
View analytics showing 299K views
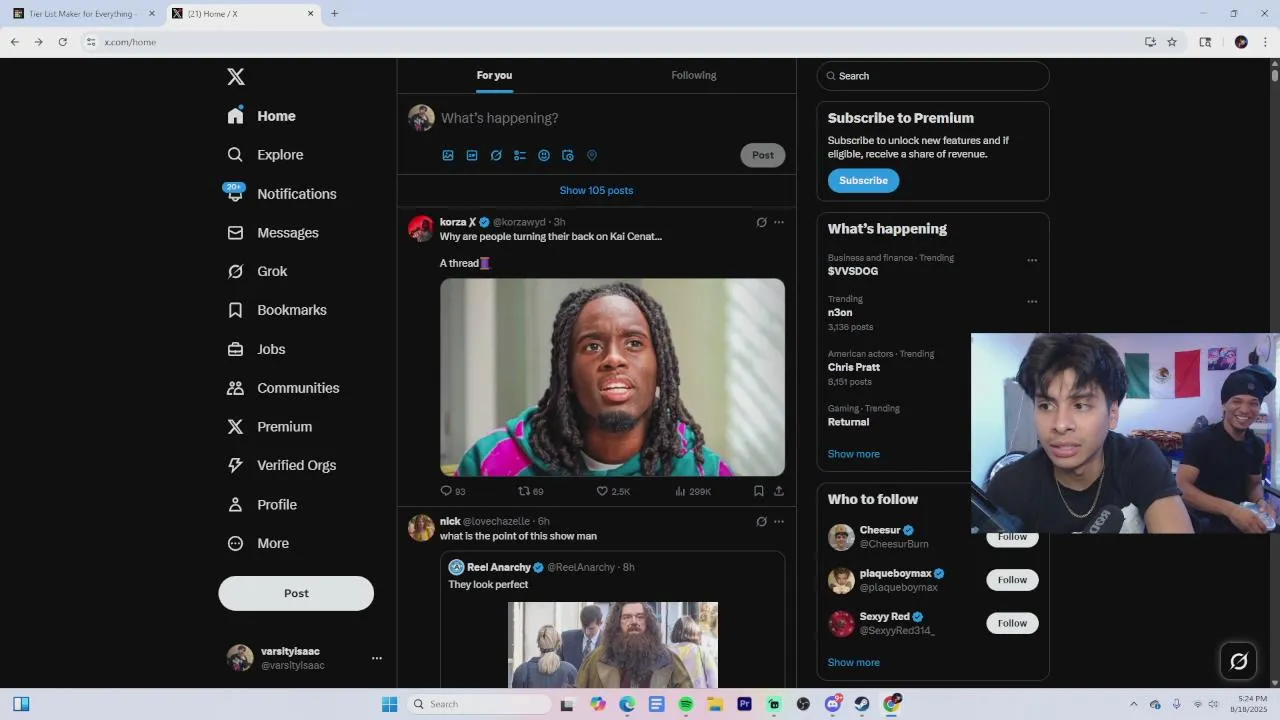click(693, 491)
